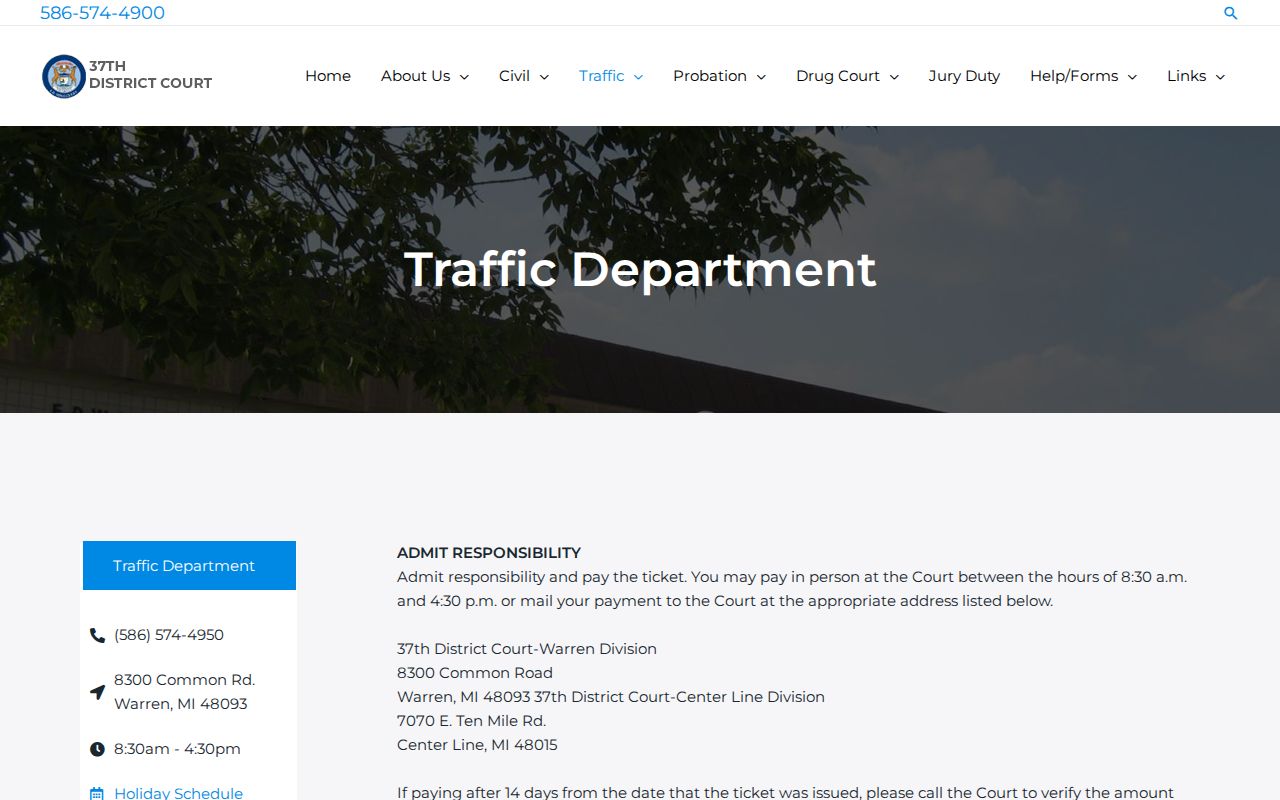
Task: Click the 37th District Court seal logo
Action: click(64, 76)
